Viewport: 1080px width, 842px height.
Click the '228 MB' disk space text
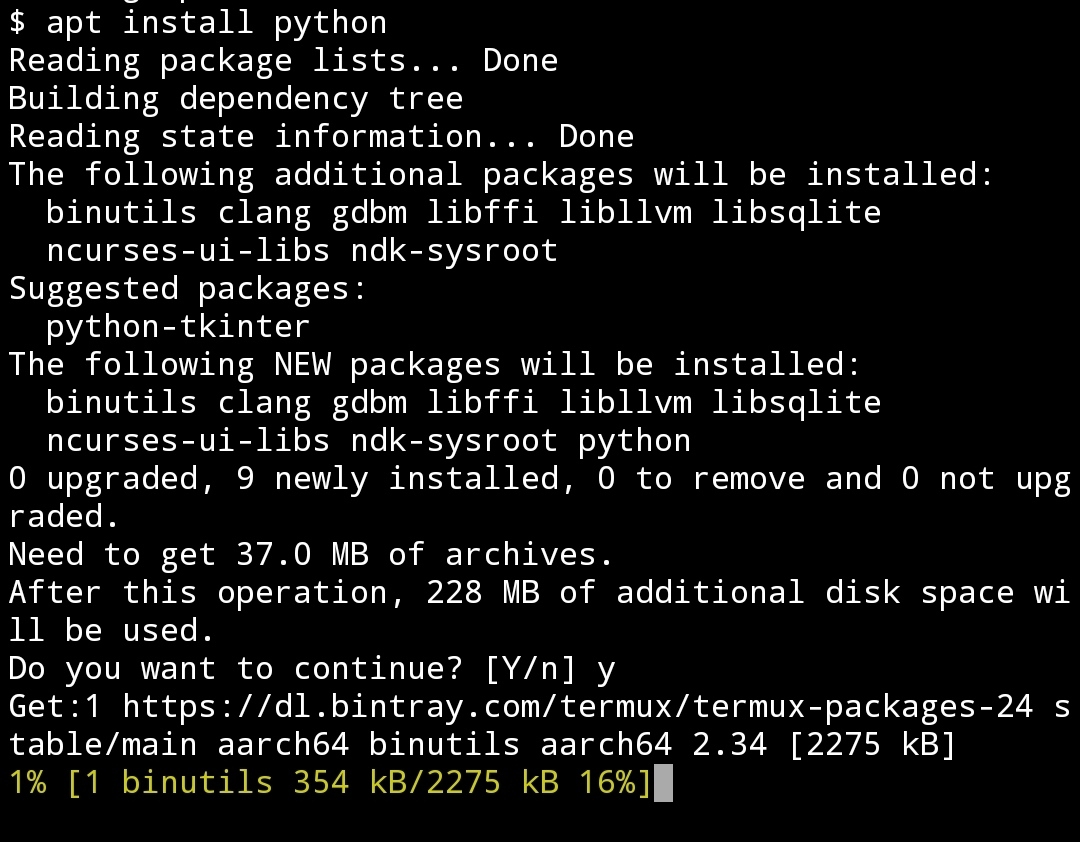click(483, 593)
